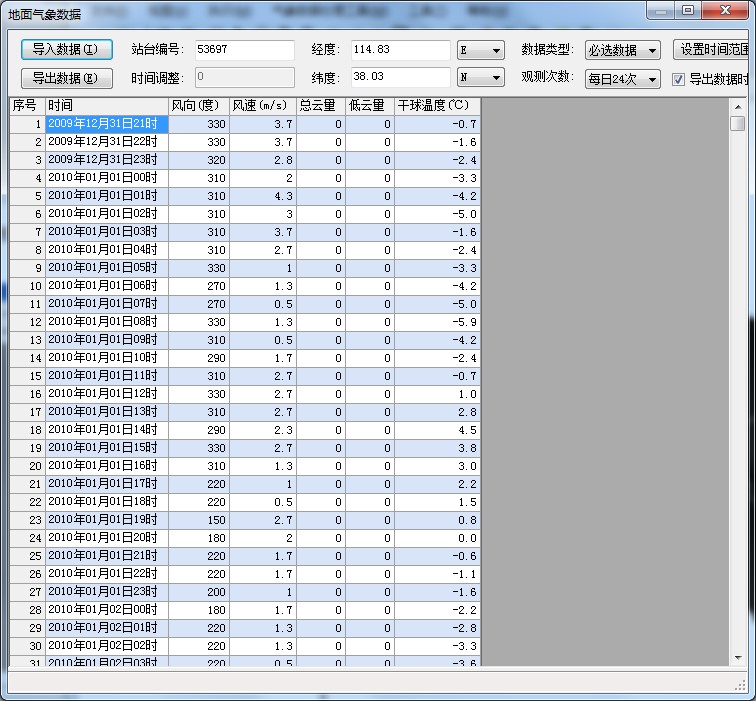
Task: Select row number 10 header
Action: click(x=28, y=286)
